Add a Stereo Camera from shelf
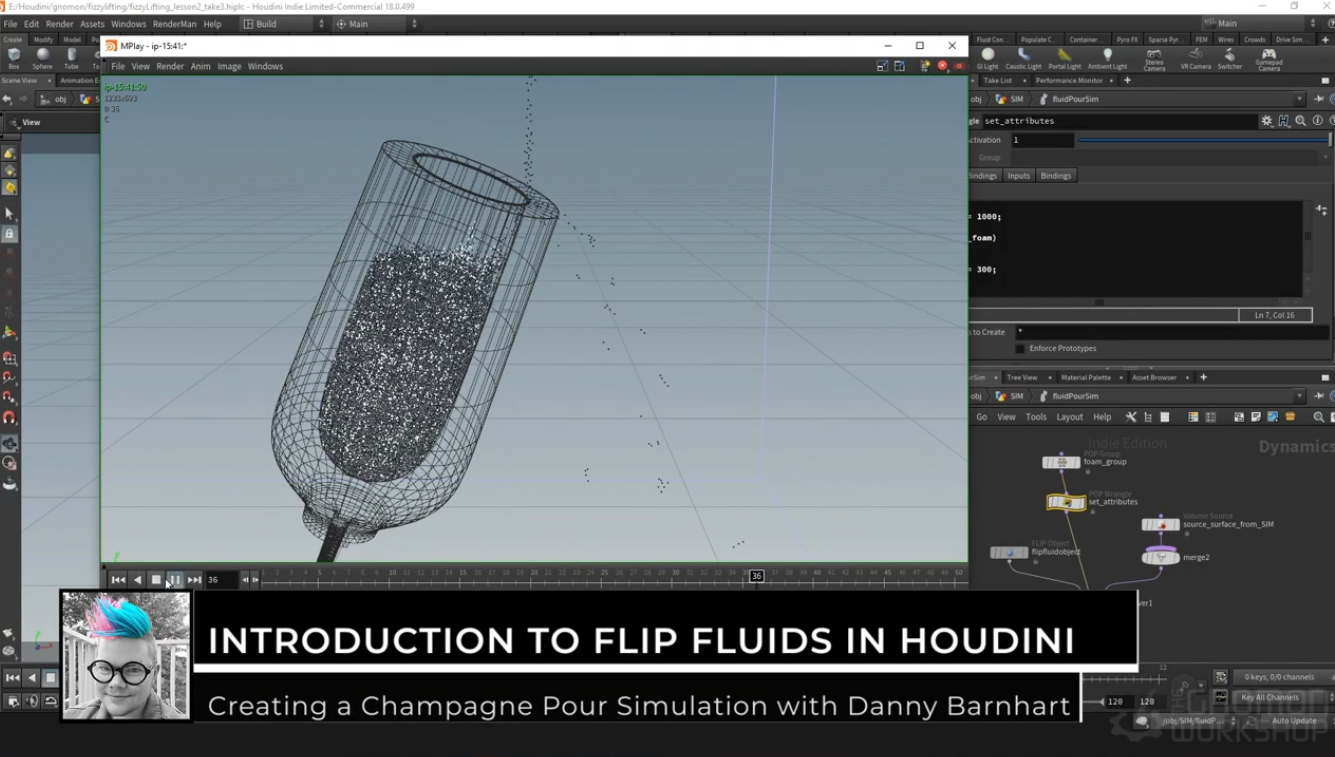The width and height of the screenshot is (1335, 757). (x=1154, y=59)
